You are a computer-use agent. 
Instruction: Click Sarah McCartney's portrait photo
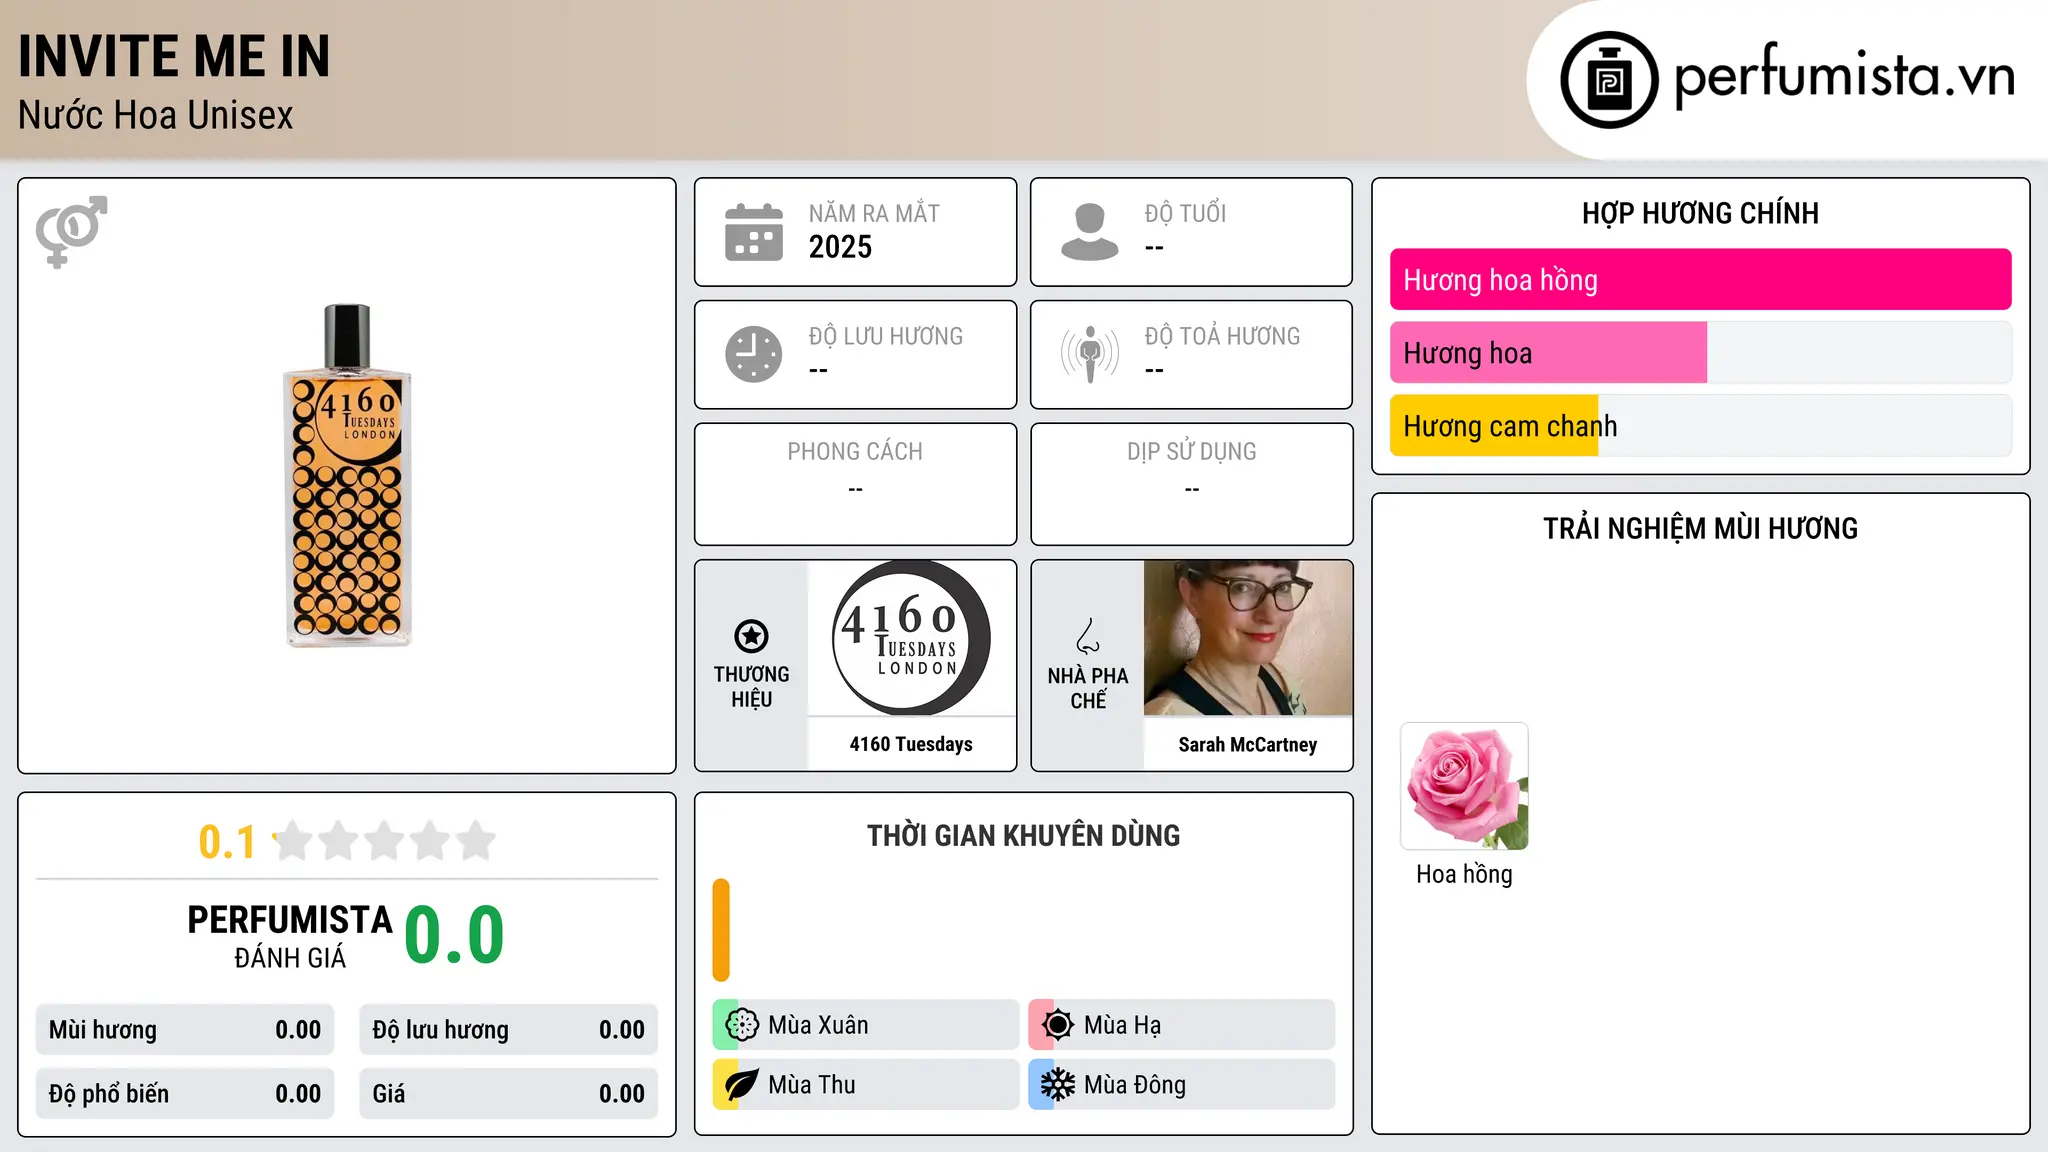(x=1248, y=638)
